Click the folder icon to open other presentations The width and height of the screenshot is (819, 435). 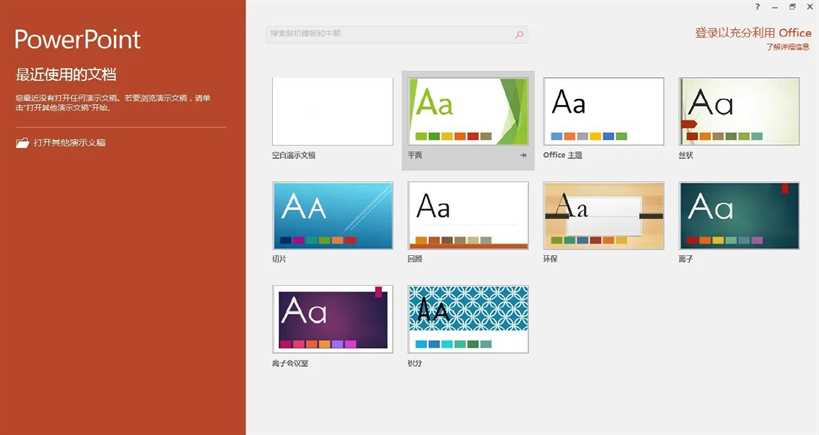pyautogui.click(x=22, y=143)
